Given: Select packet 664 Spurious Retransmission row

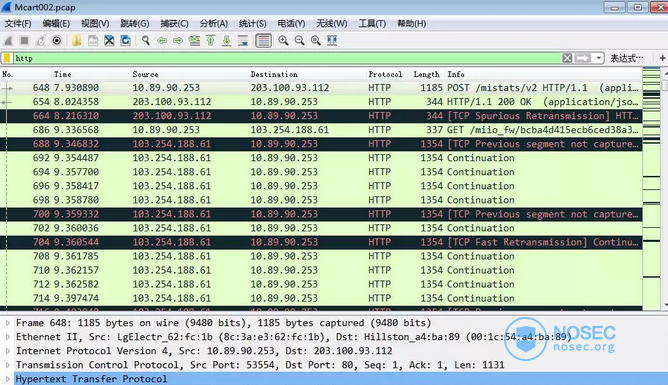Looking at the screenshot, I should (x=321, y=116).
